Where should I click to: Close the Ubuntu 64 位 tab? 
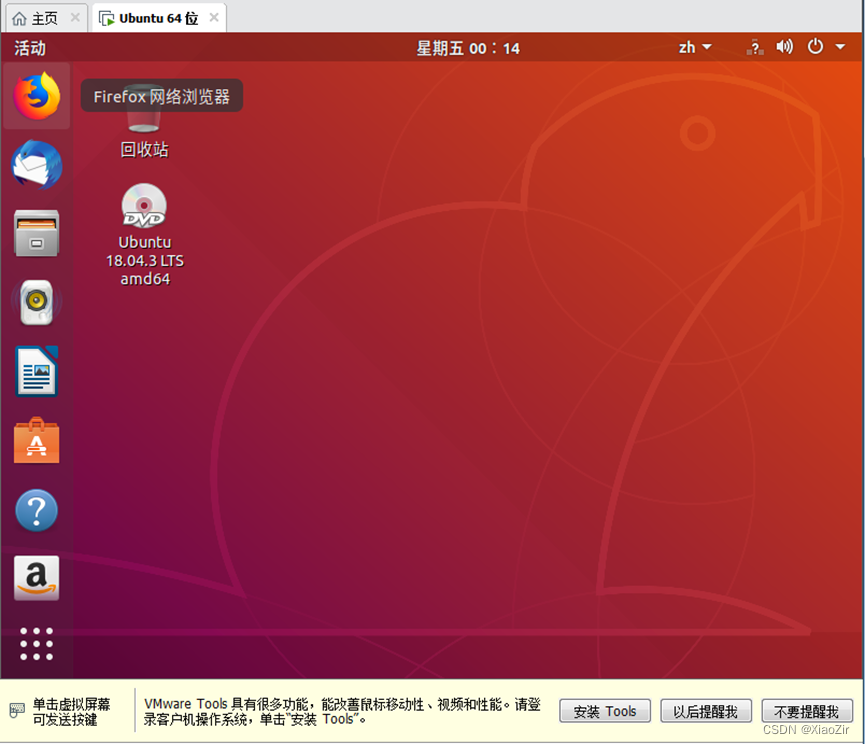click(x=214, y=18)
